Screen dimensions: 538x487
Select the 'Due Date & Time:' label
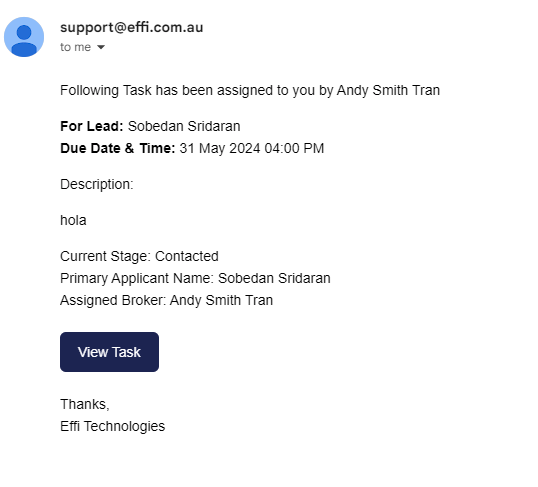118,148
